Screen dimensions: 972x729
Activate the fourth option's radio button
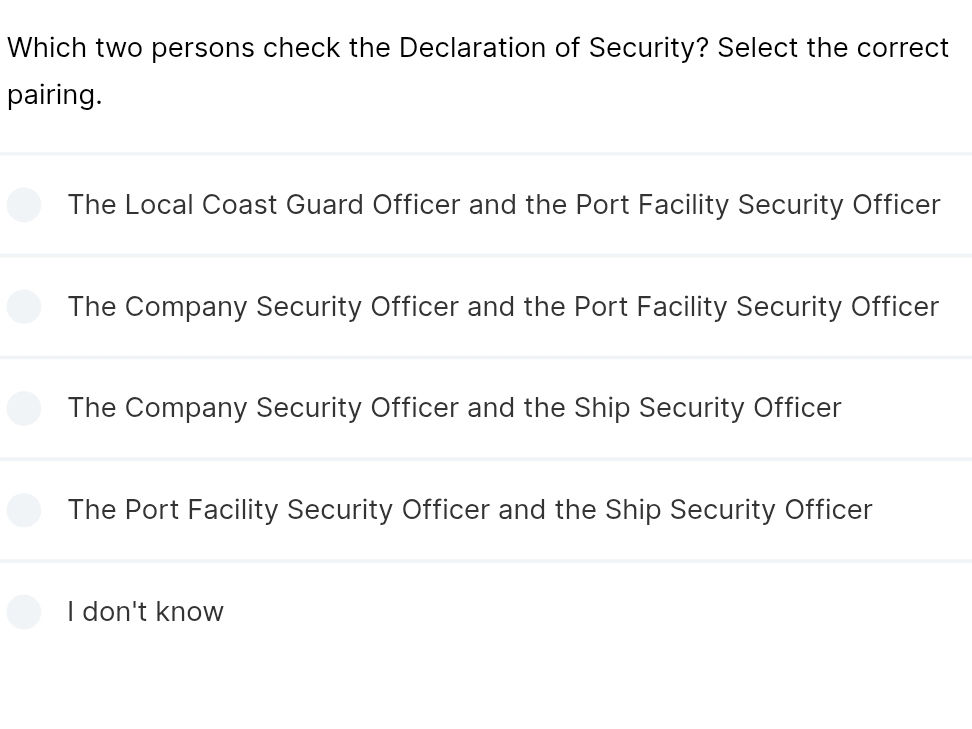click(24, 510)
